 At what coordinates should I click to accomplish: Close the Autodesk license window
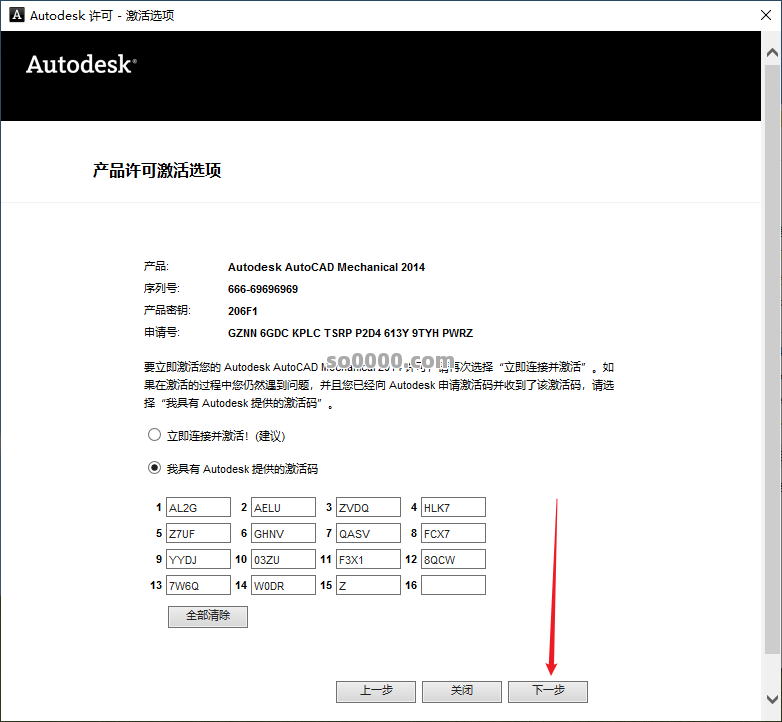point(766,15)
